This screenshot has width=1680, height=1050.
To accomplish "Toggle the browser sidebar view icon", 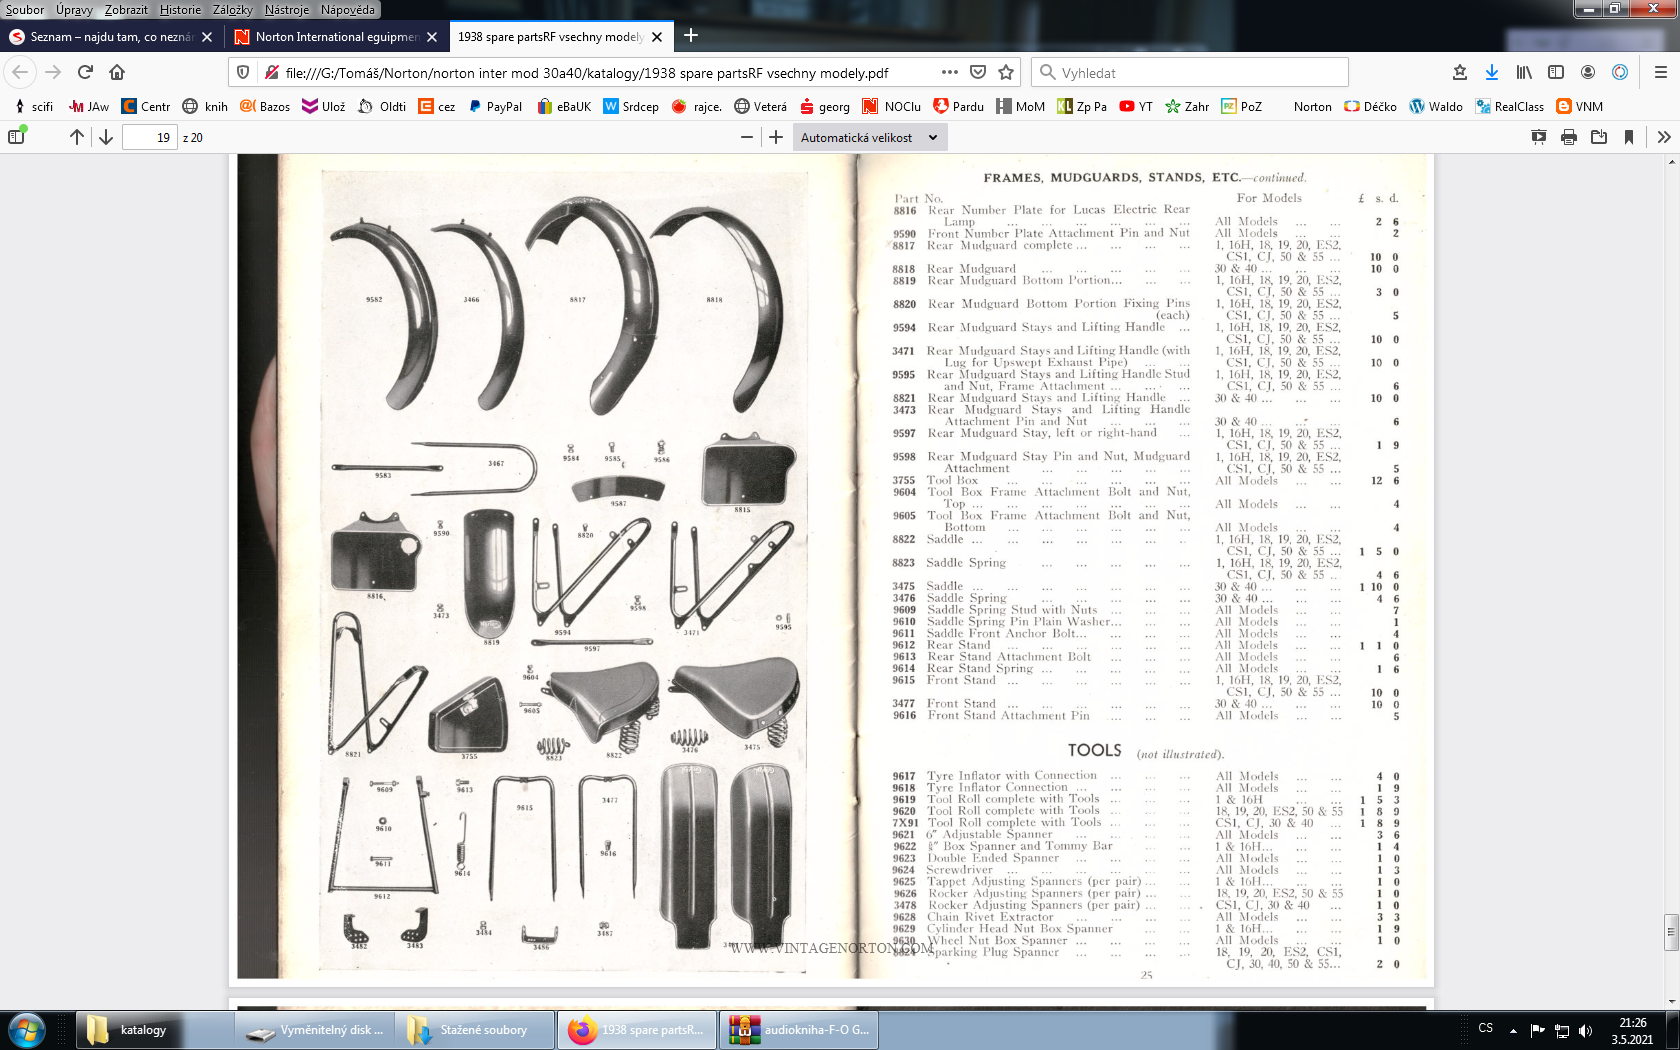I will (1556, 72).
